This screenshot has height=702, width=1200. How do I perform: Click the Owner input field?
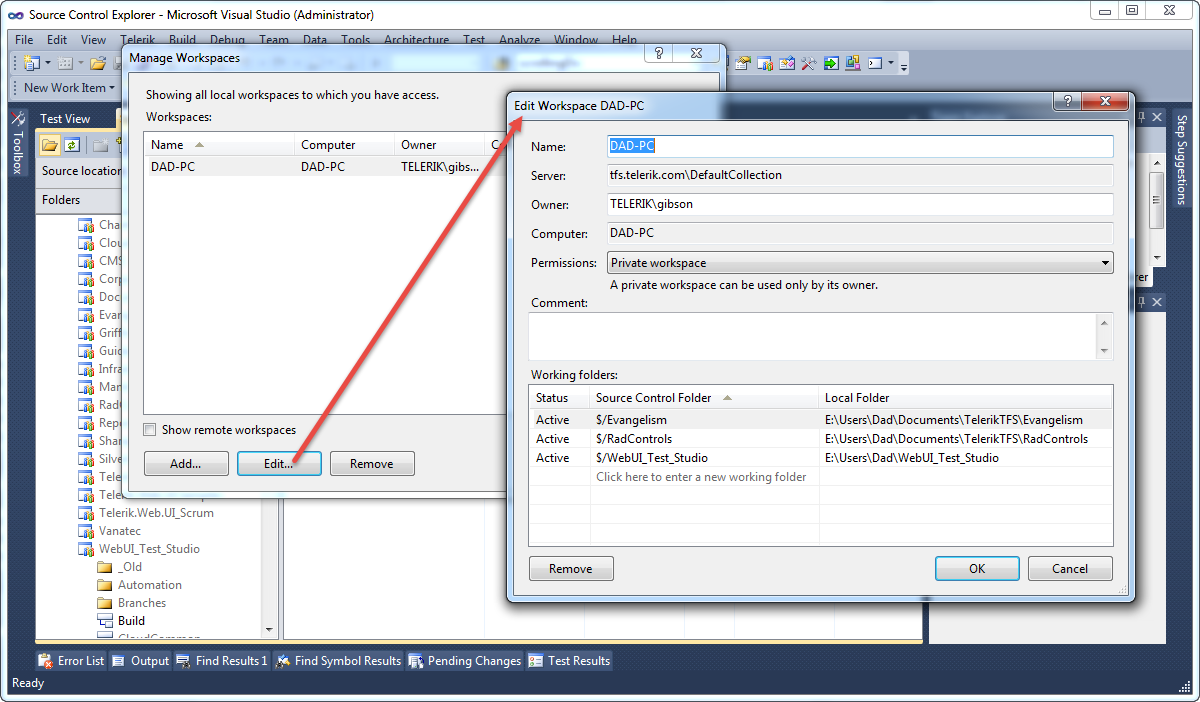click(860, 204)
